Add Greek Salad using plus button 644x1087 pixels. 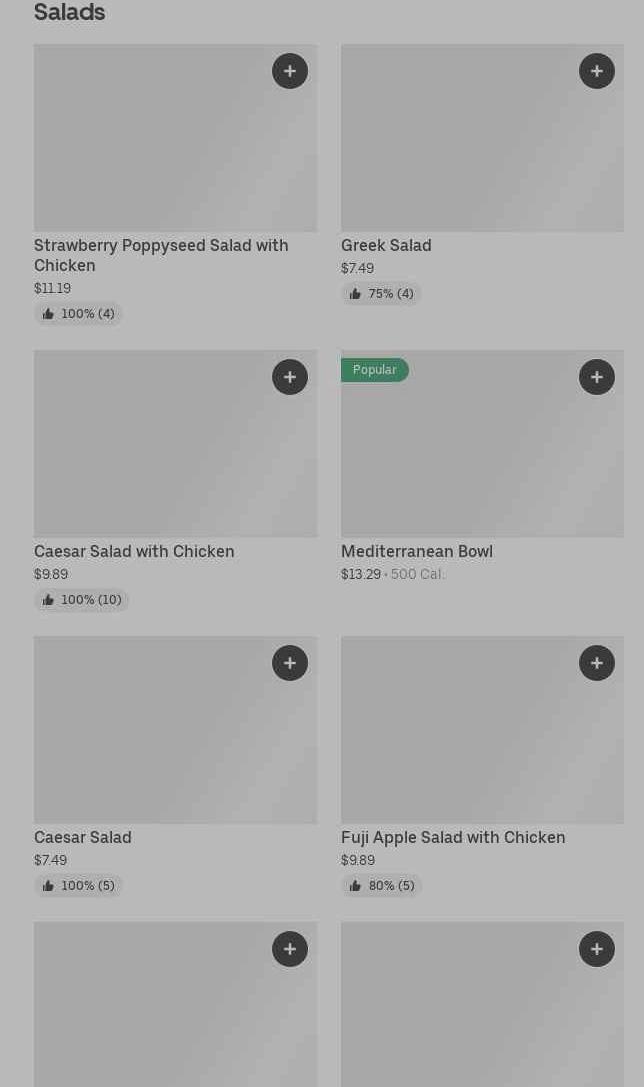(597, 71)
